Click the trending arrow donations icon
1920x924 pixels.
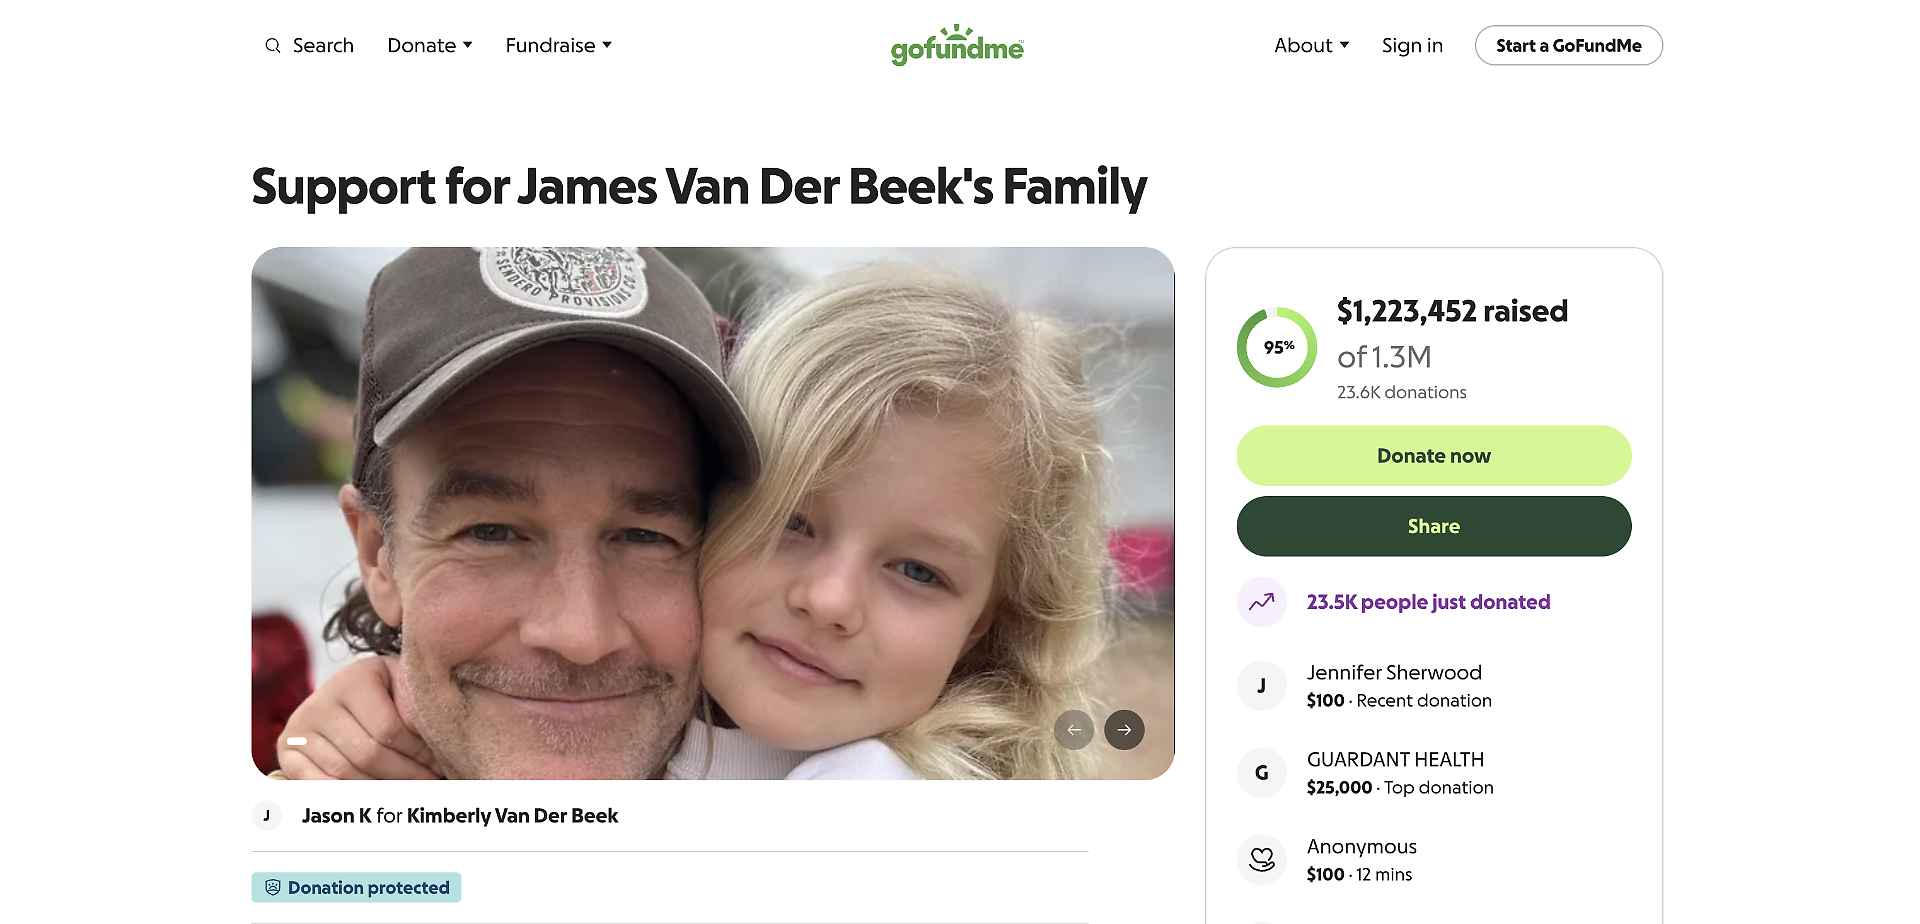click(1262, 602)
